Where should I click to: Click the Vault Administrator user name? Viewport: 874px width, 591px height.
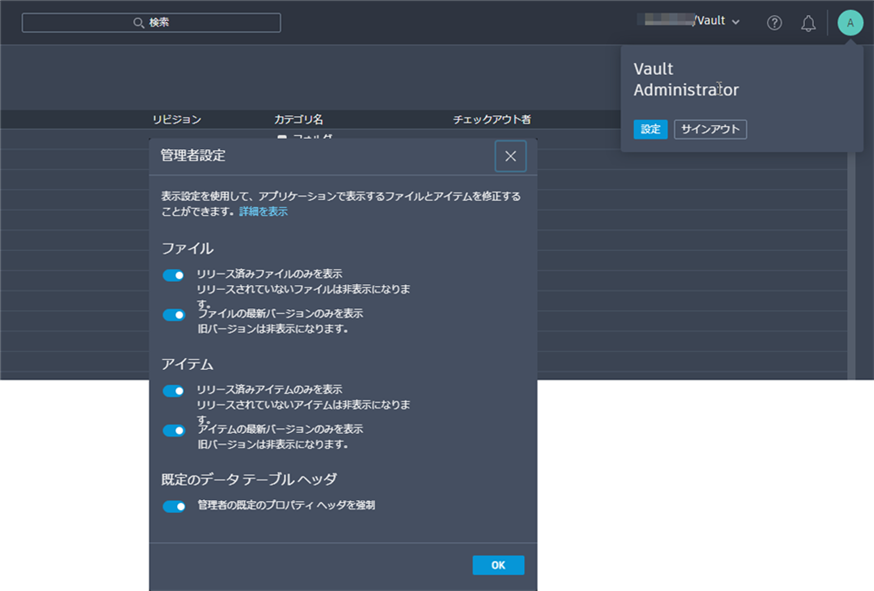[686, 79]
